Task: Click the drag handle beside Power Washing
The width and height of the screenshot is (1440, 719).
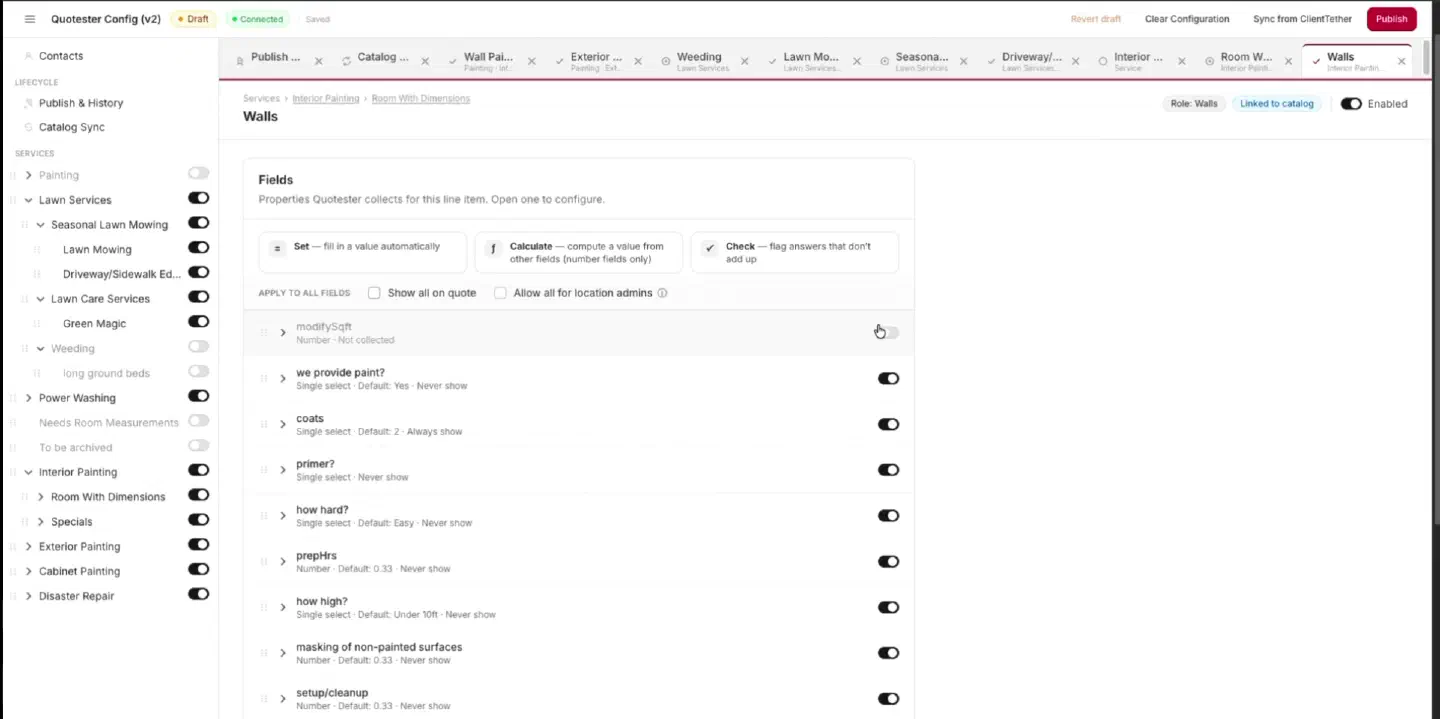Action: 14,398
